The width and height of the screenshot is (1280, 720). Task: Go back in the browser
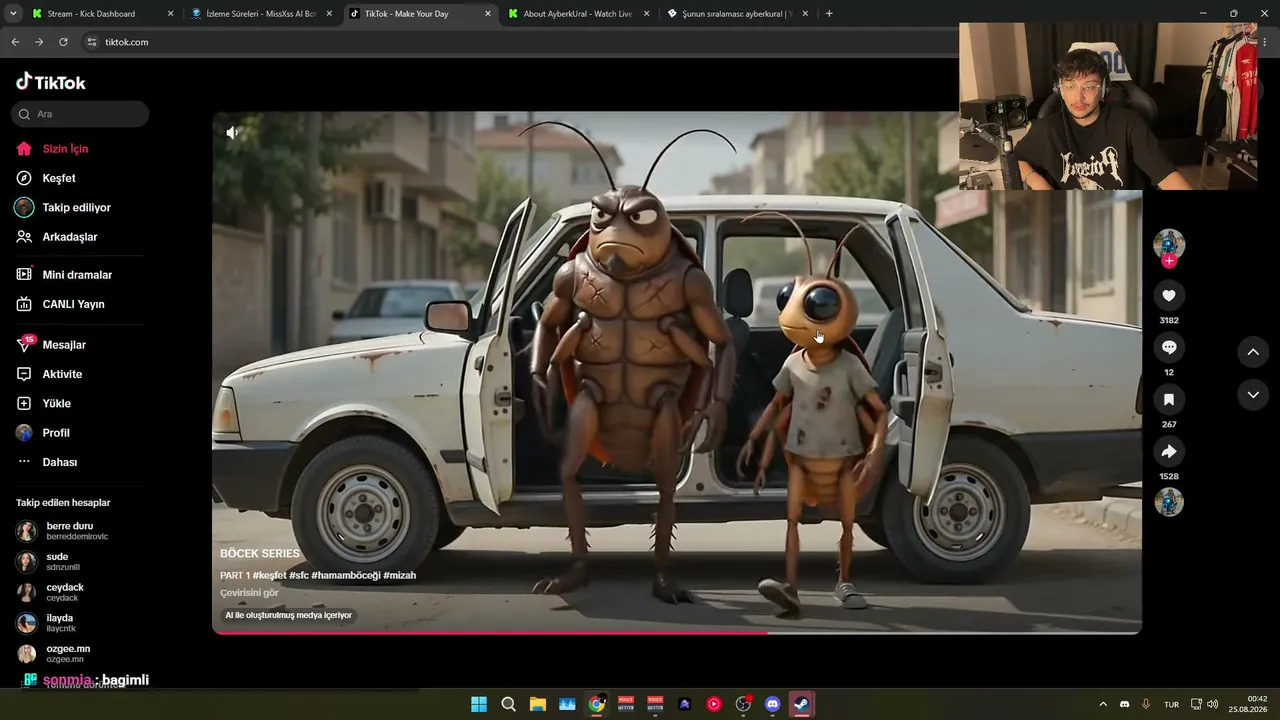[15, 42]
